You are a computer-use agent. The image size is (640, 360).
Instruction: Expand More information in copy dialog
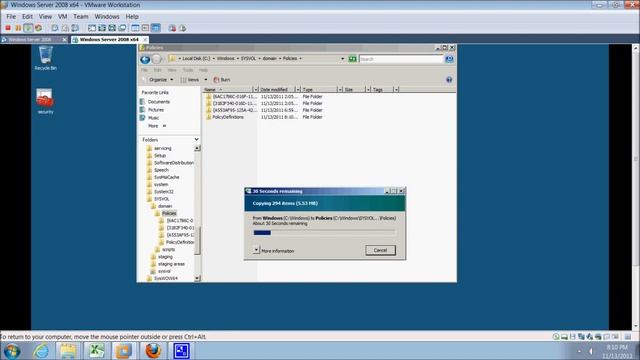[x=256, y=250]
